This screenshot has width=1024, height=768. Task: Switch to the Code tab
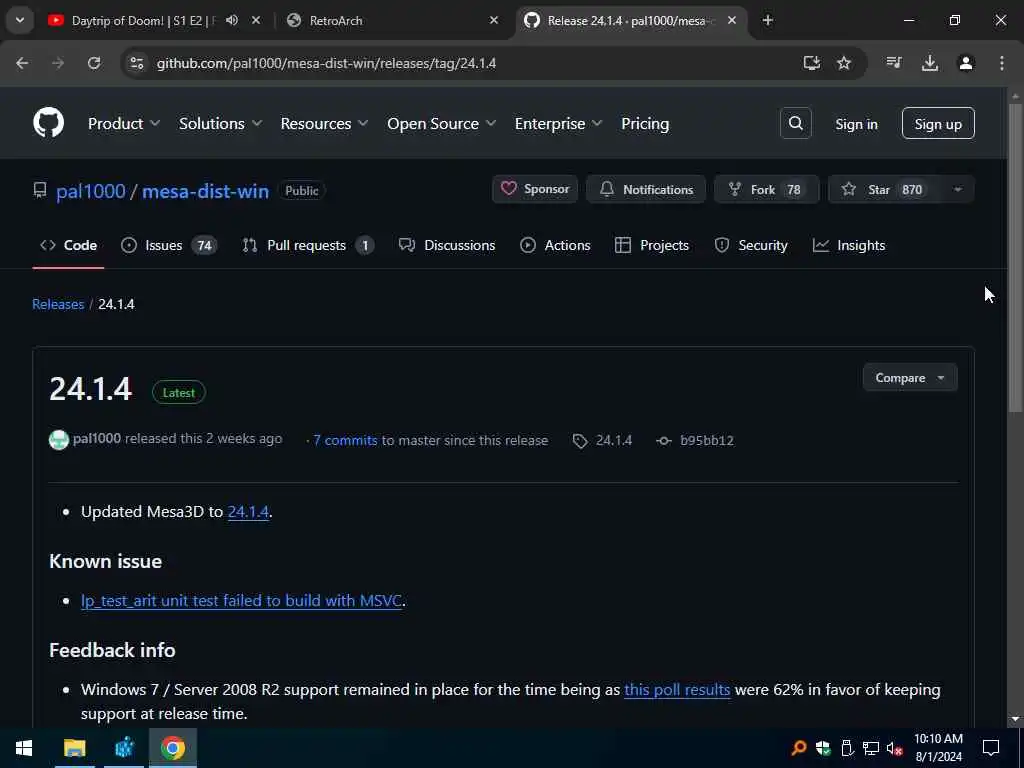point(69,245)
